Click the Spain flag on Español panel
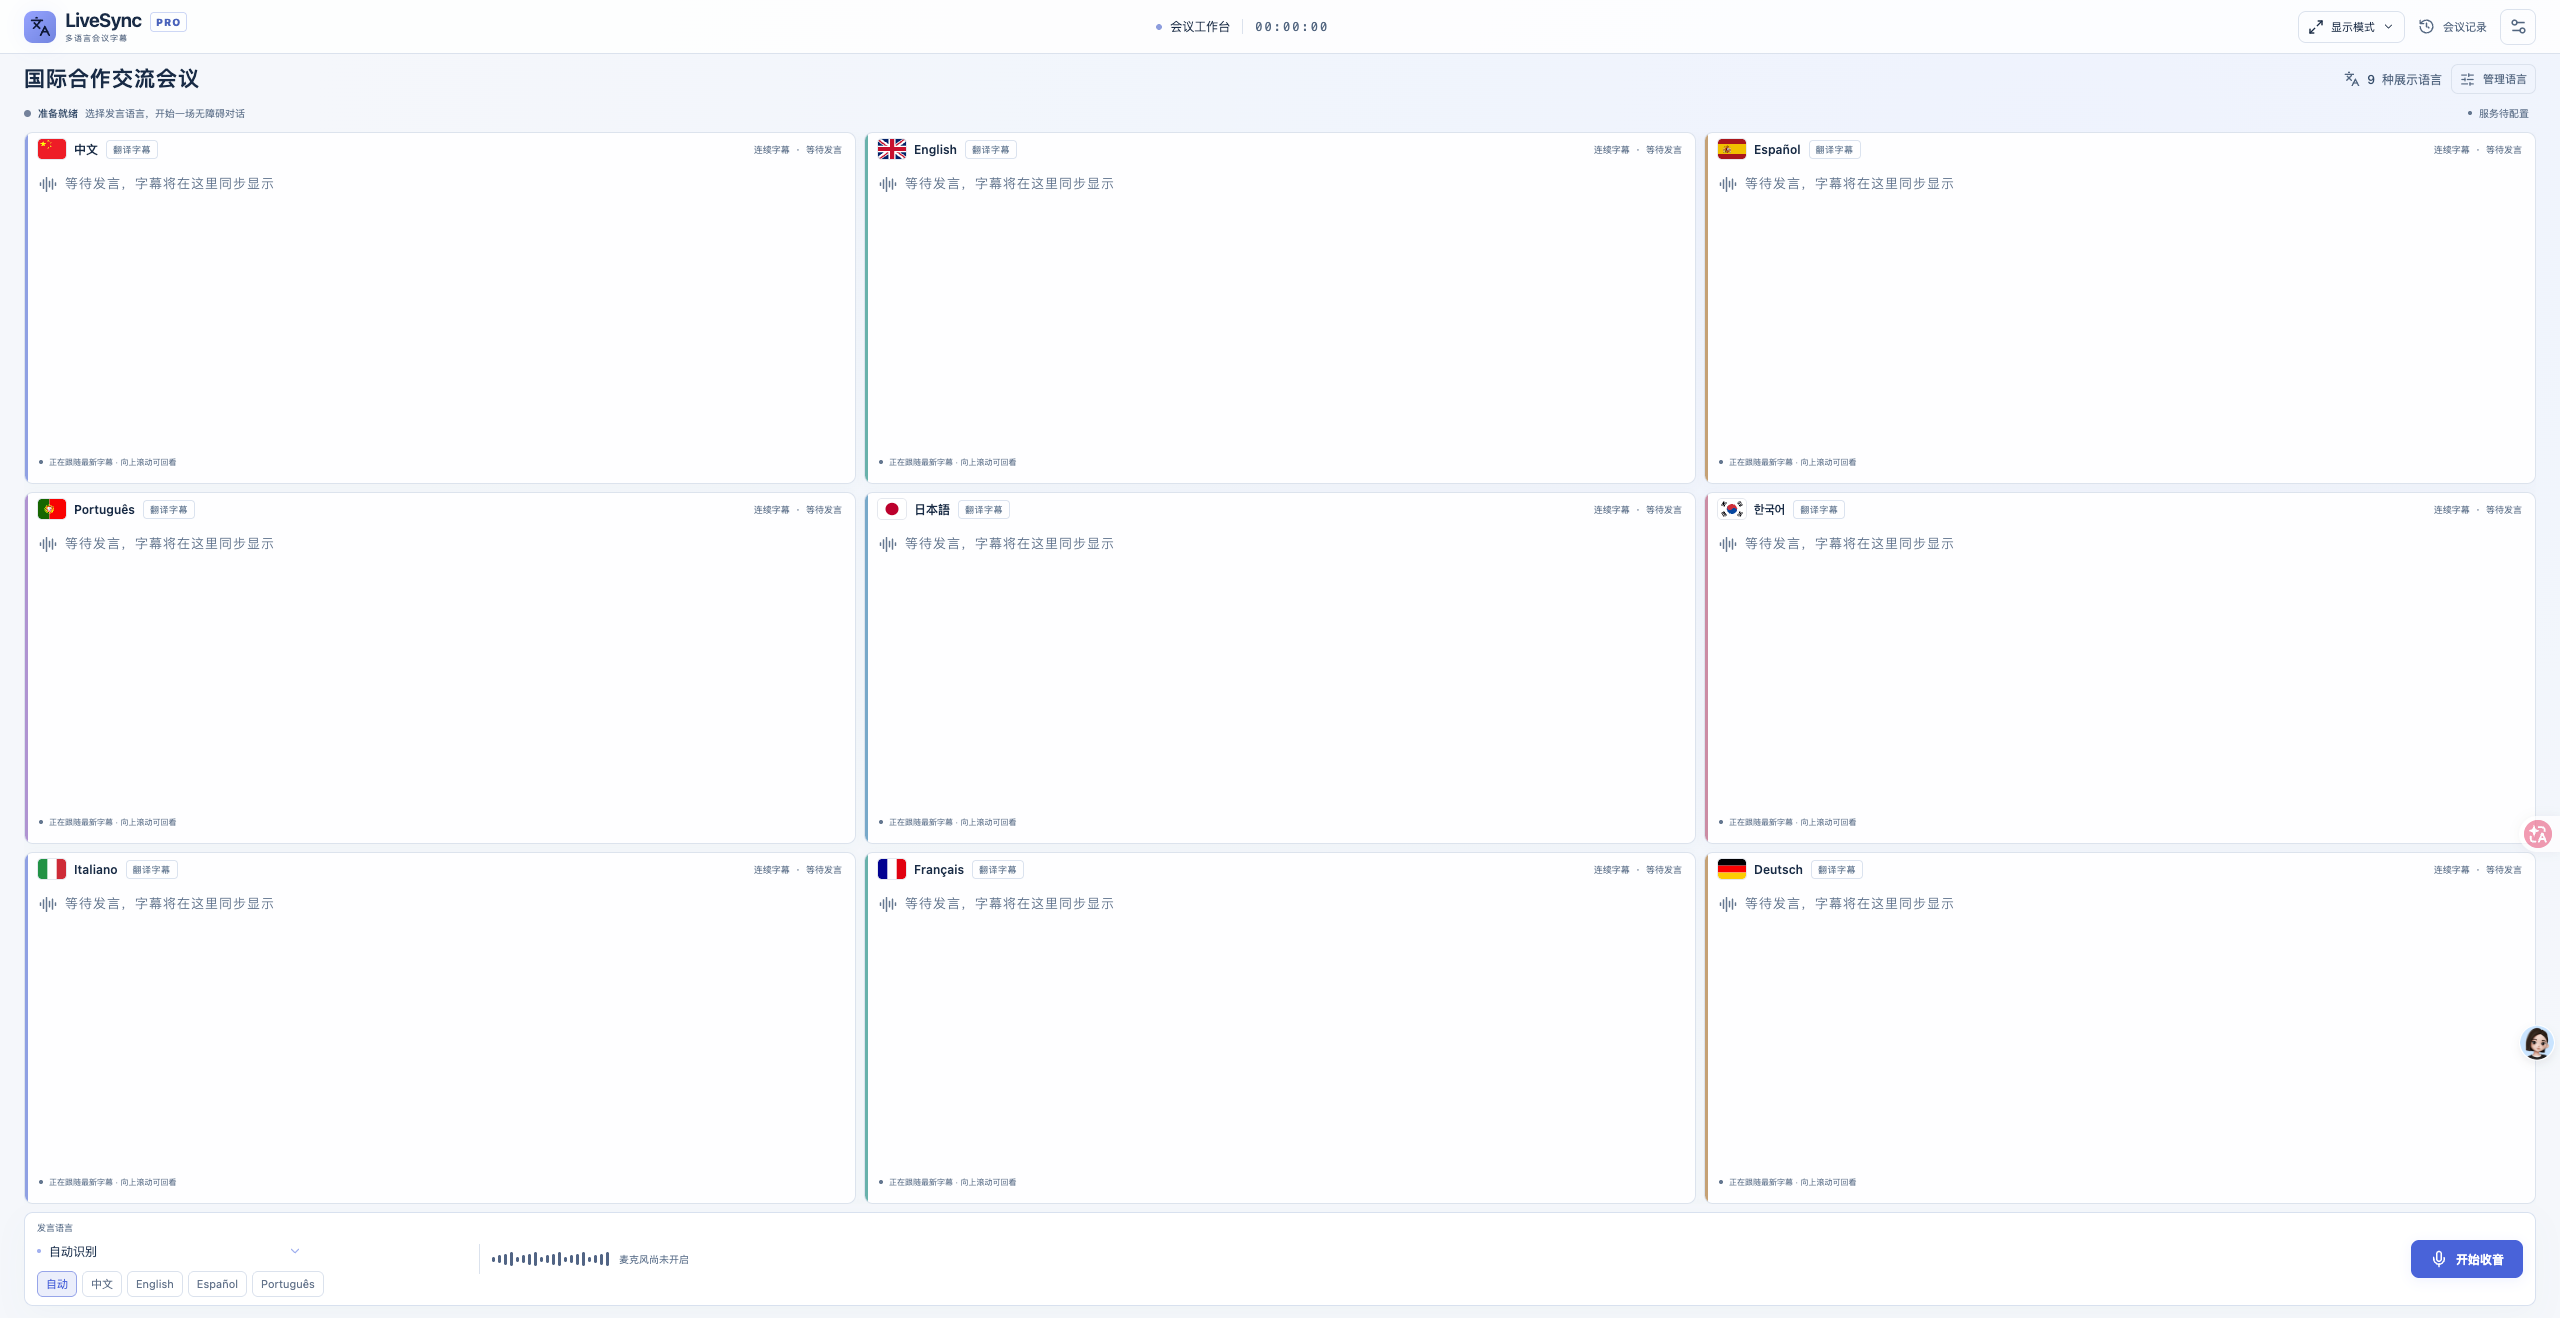This screenshot has width=2560, height=1318. click(1732, 149)
